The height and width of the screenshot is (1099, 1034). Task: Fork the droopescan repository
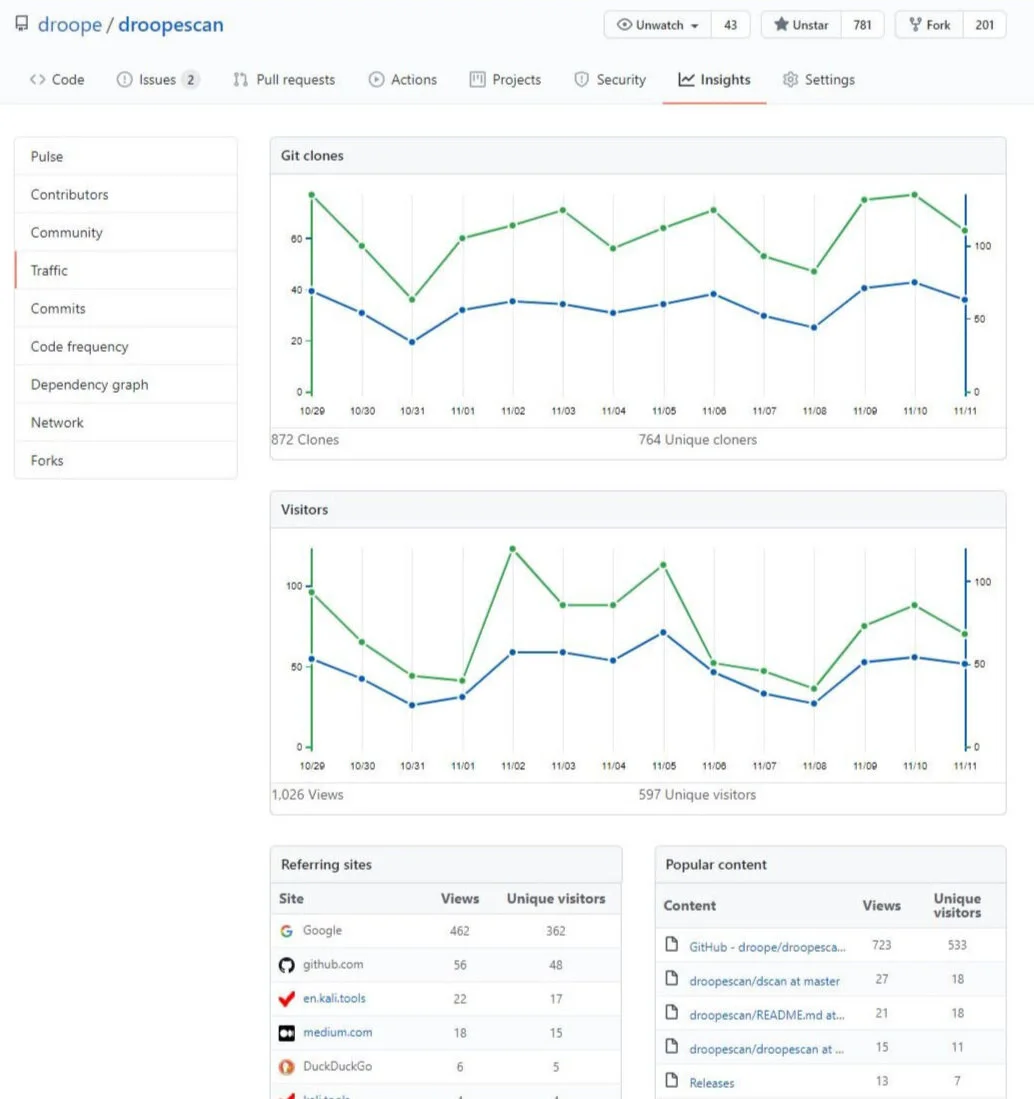point(930,25)
